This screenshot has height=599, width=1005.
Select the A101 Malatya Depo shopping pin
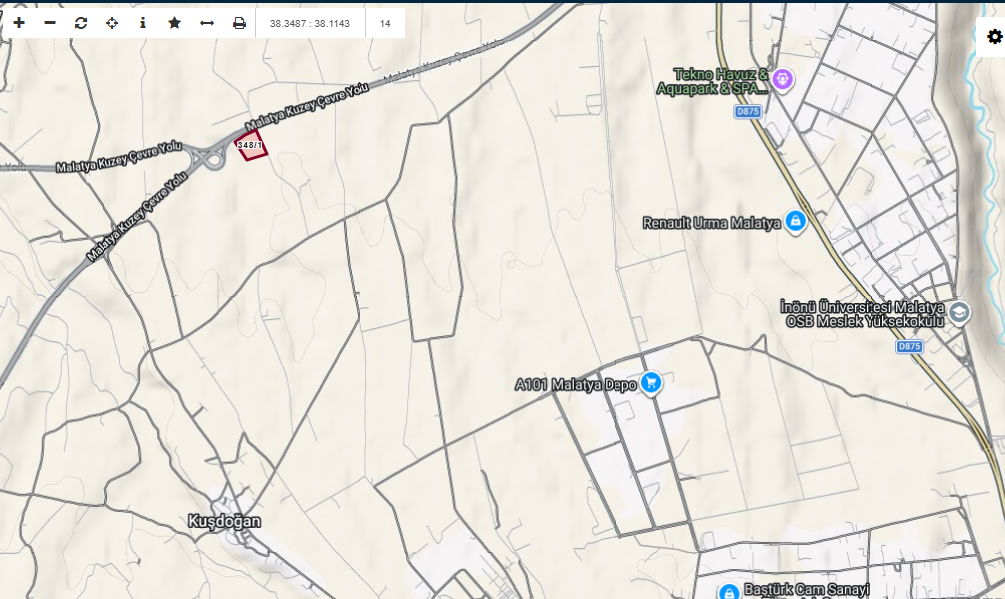(x=651, y=383)
